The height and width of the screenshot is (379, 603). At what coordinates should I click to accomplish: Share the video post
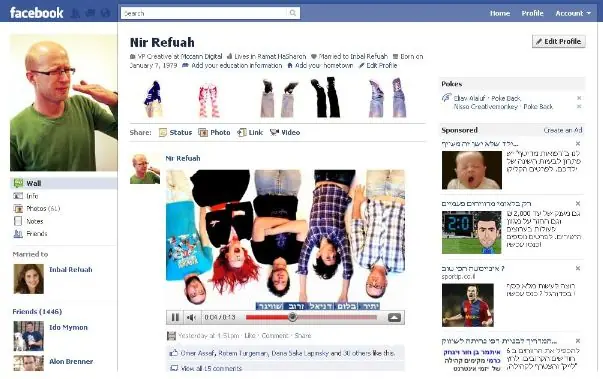pos(303,336)
